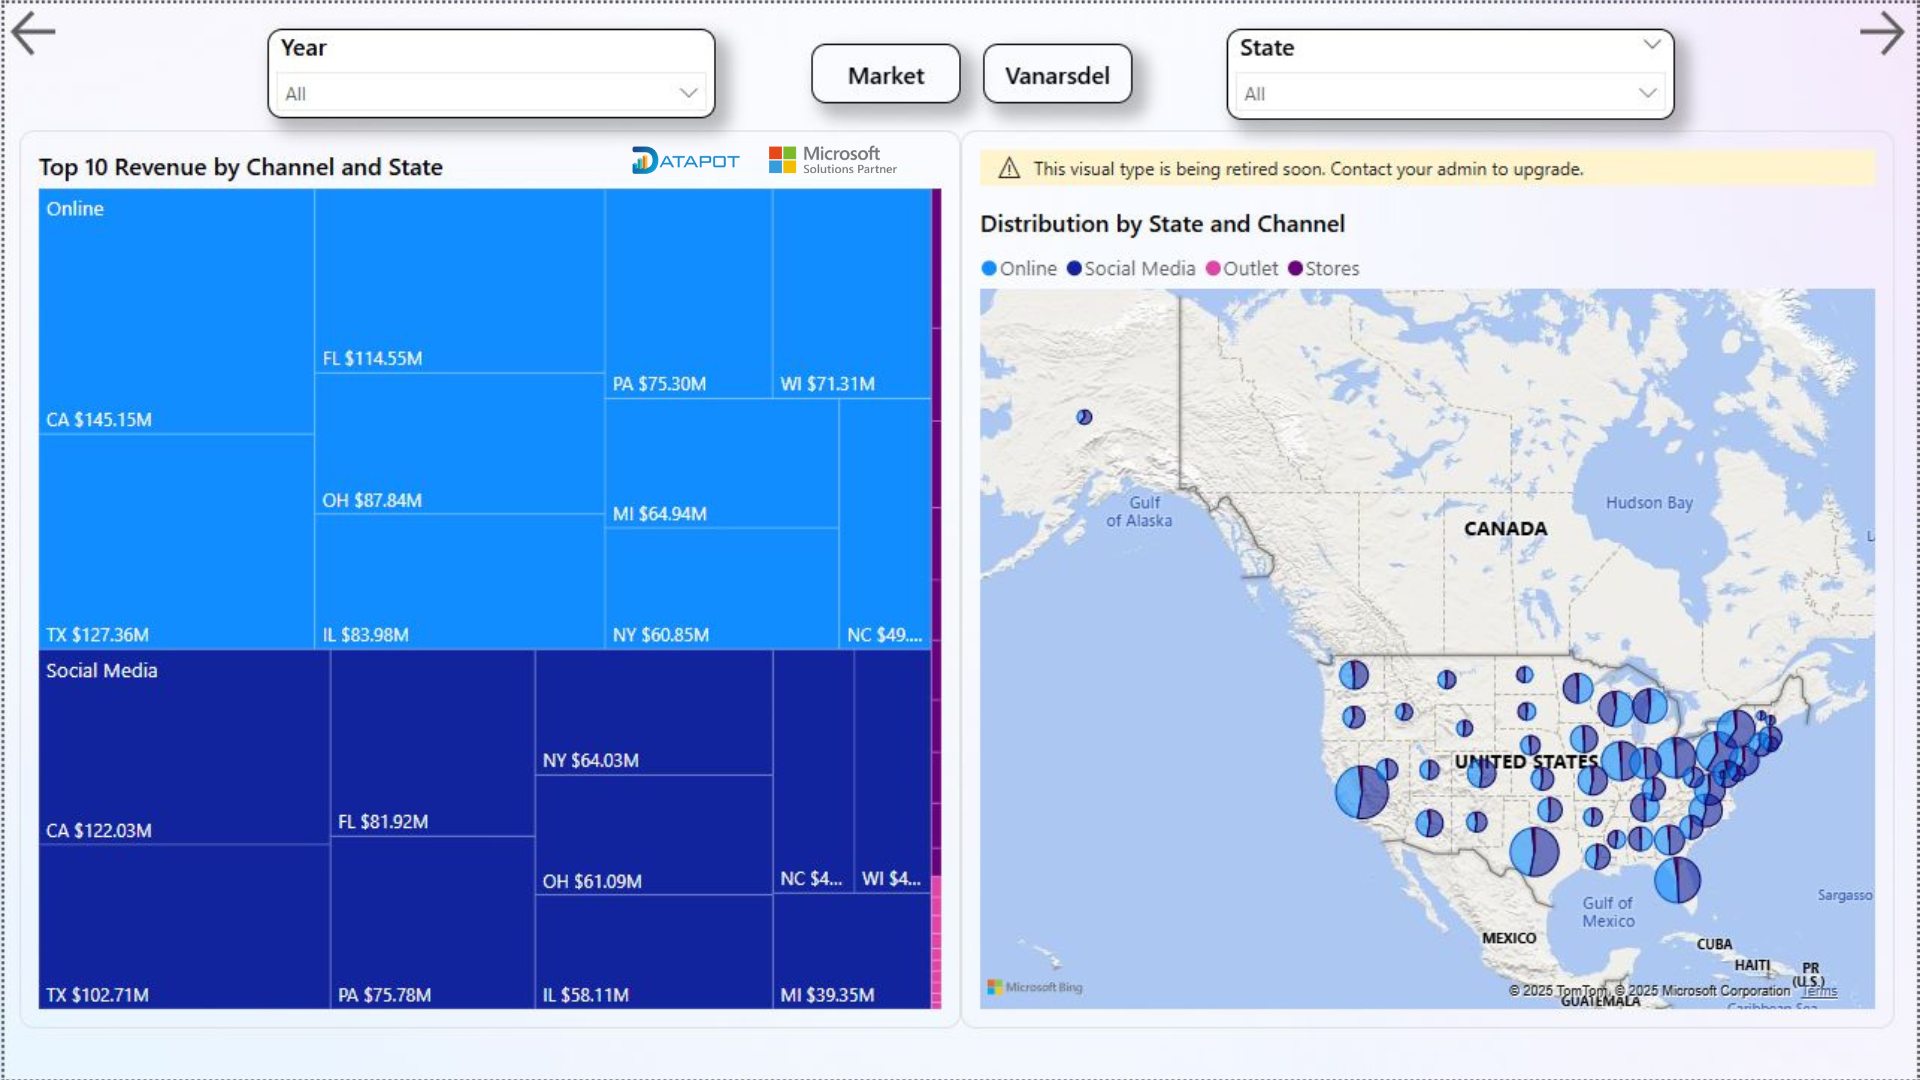Click the Datapot logo

685,160
